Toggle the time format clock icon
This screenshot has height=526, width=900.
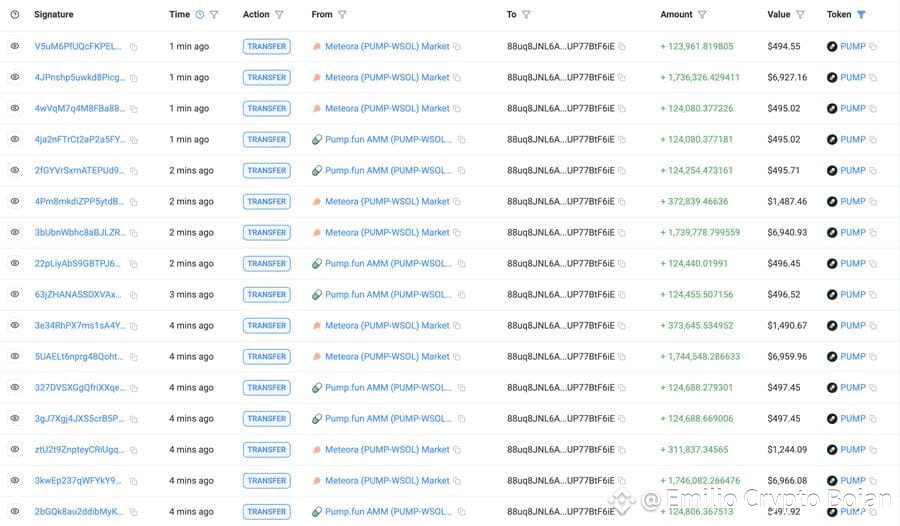(x=200, y=14)
